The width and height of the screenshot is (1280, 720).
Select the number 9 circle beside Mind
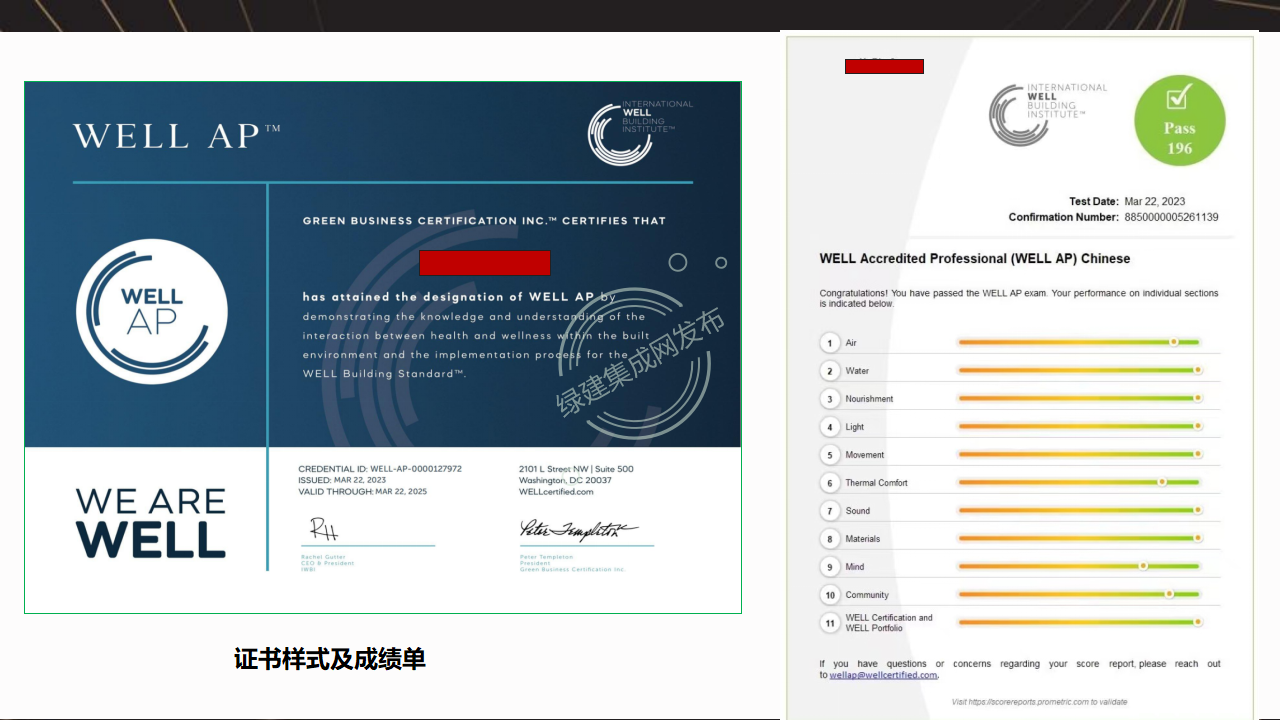point(829,567)
